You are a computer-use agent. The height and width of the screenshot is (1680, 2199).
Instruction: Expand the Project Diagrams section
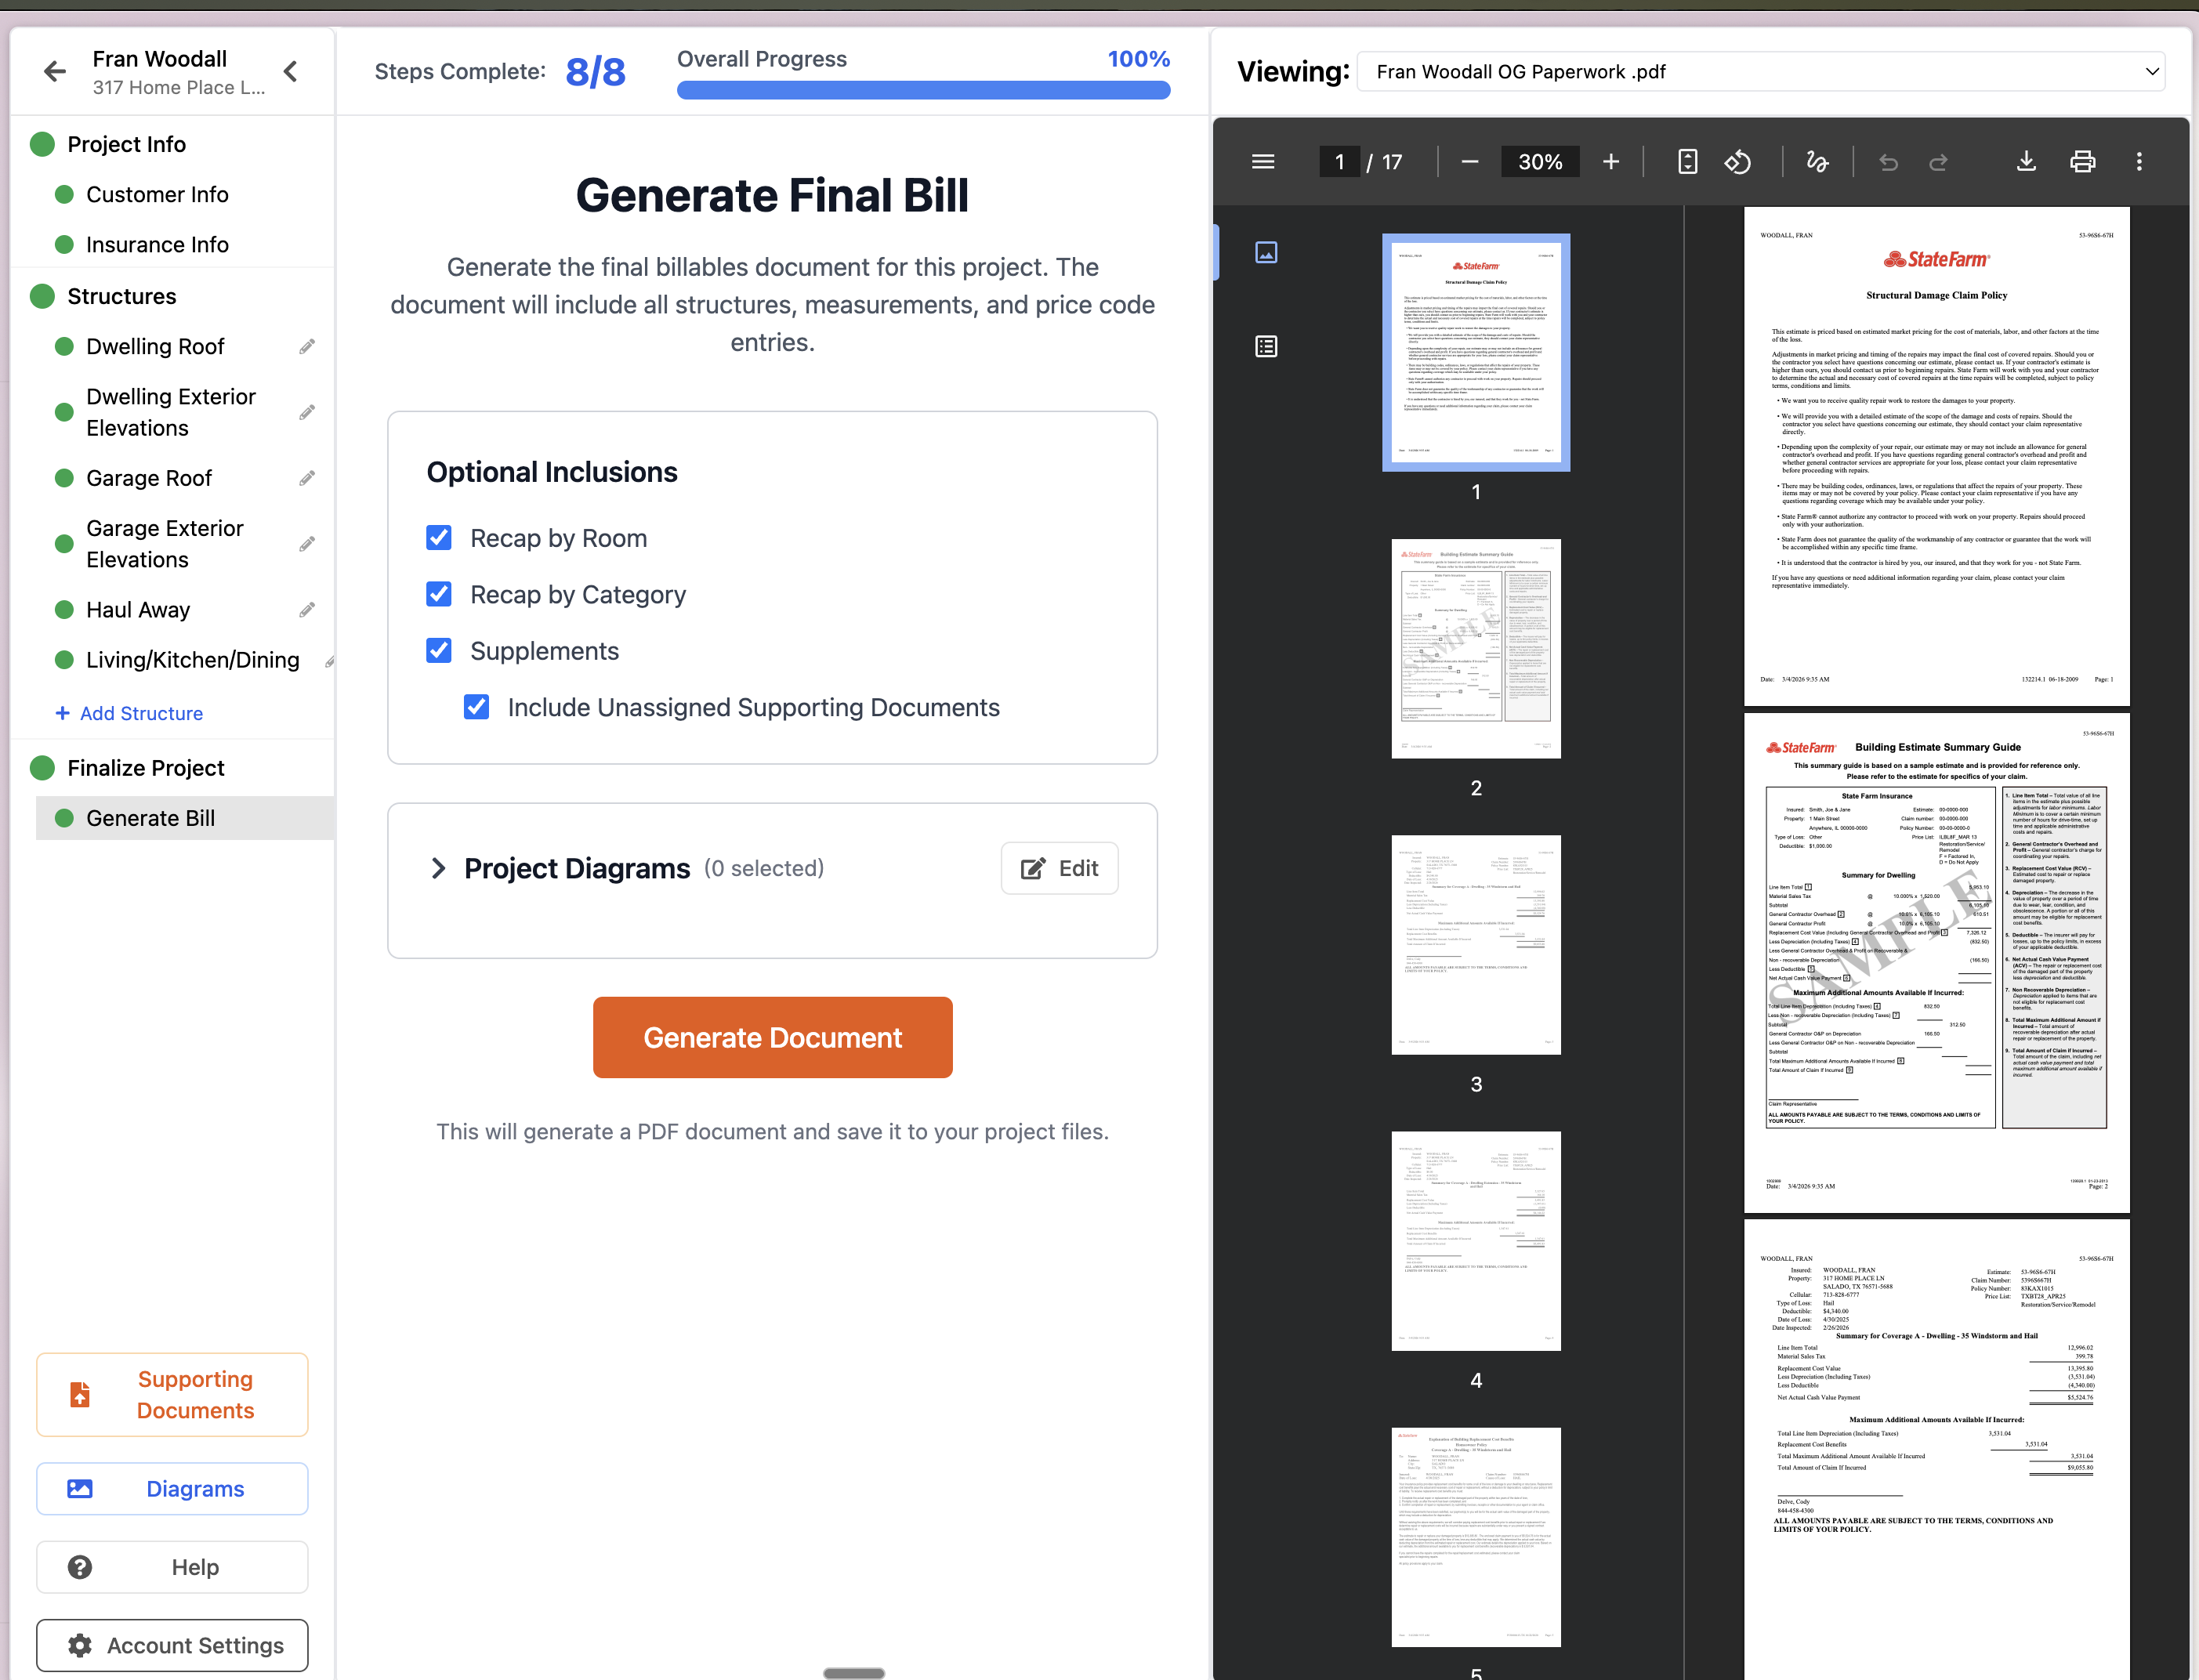pos(438,868)
